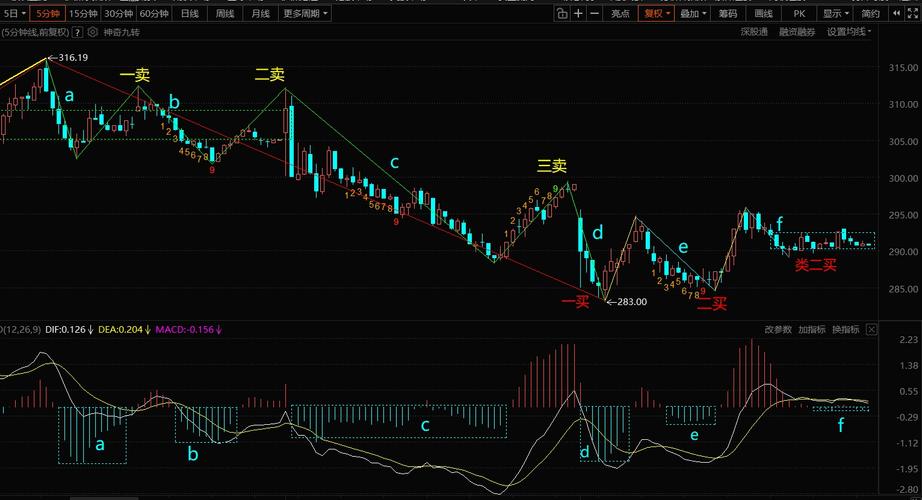Toggle 简约 simple mode
Screen dimensions: 922x500
pyautogui.click(x=870, y=14)
